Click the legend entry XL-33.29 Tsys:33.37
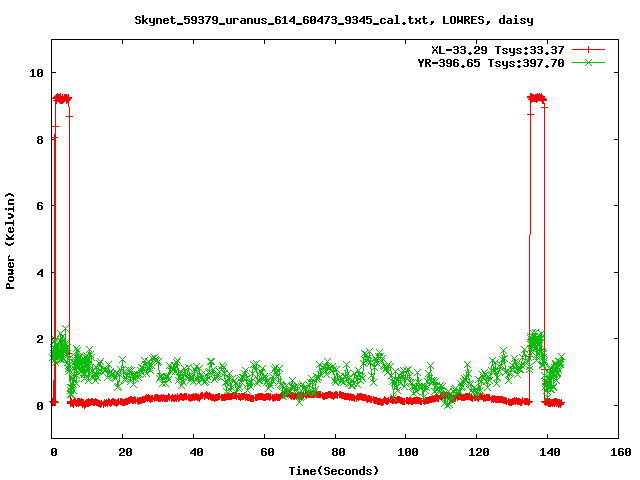Screen dimensions: 640x480 click(498, 50)
